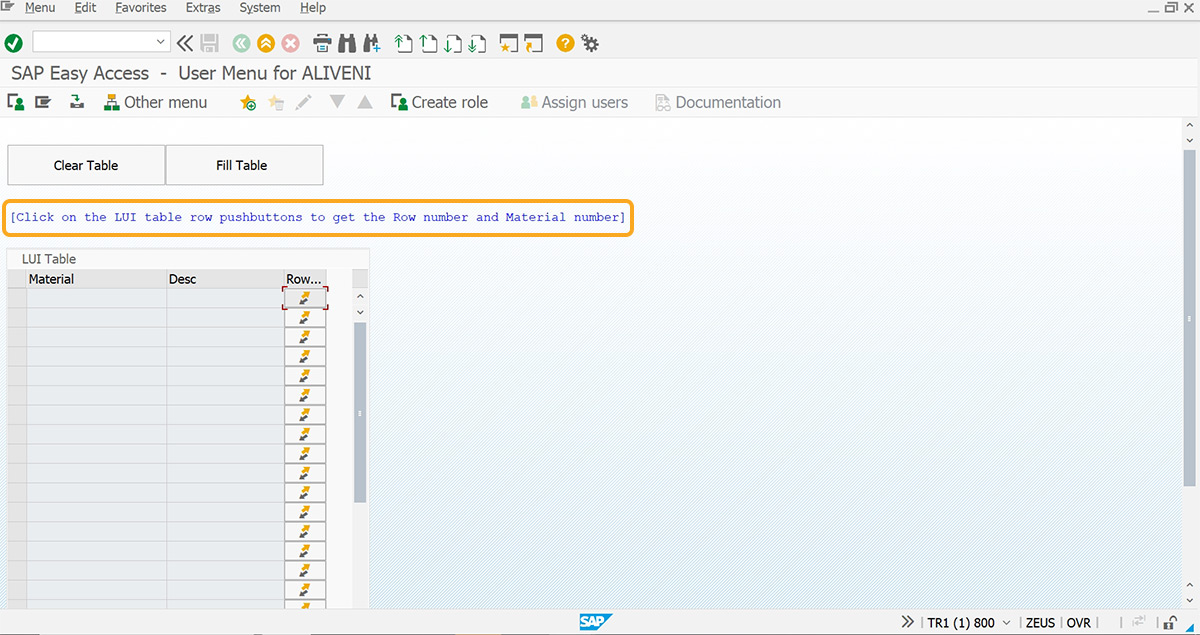Click the main window scroll up arrow
This screenshot has height=635, width=1200.
tap(1189, 126)
